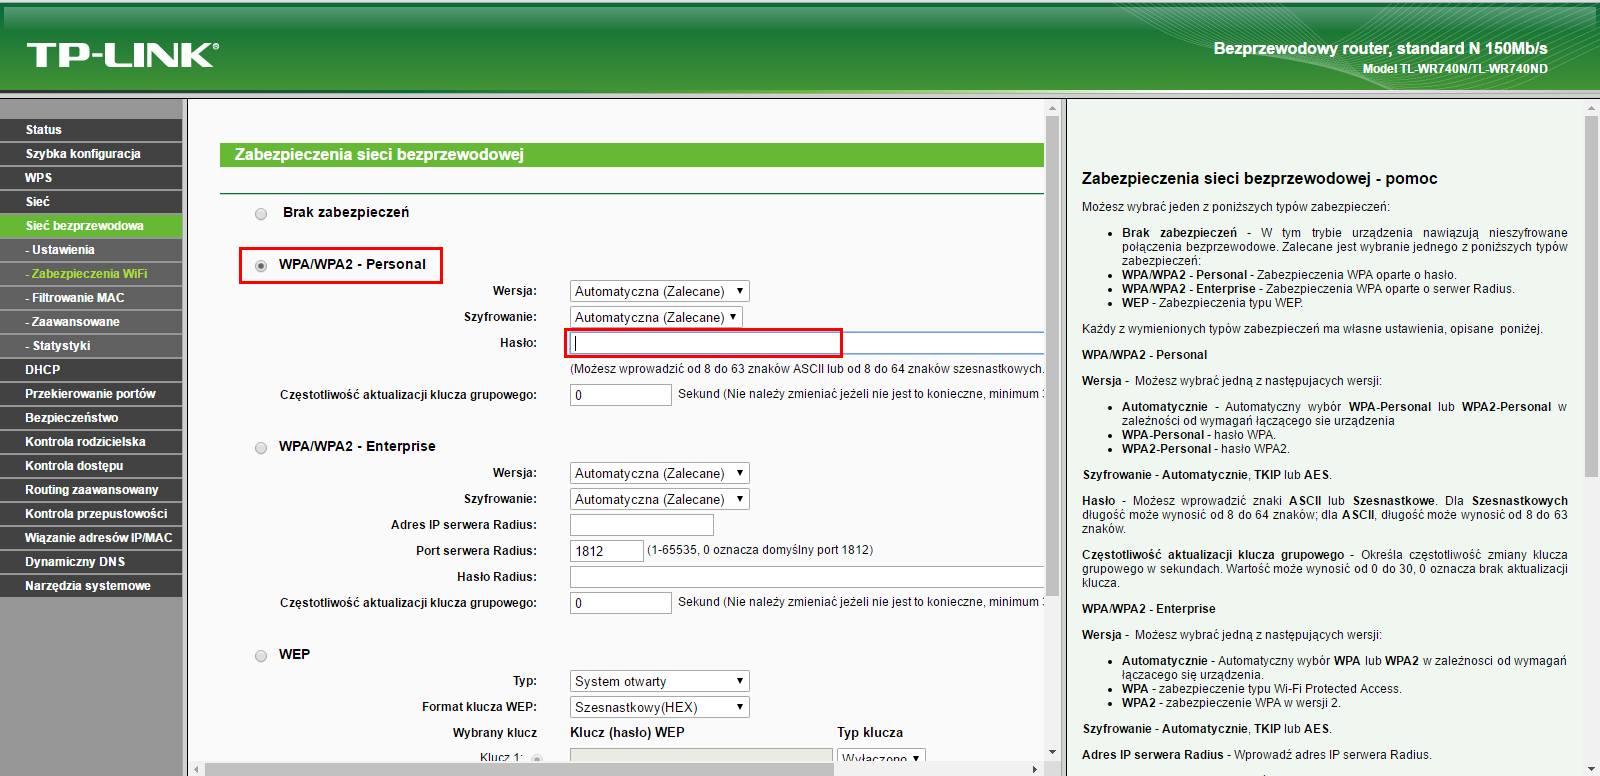Viewport: 1600px width, 776px height.
Task: Click the help title Zabezpieczenia sieci bezprzewodowej - pomoc
Action: point(1259,179)
